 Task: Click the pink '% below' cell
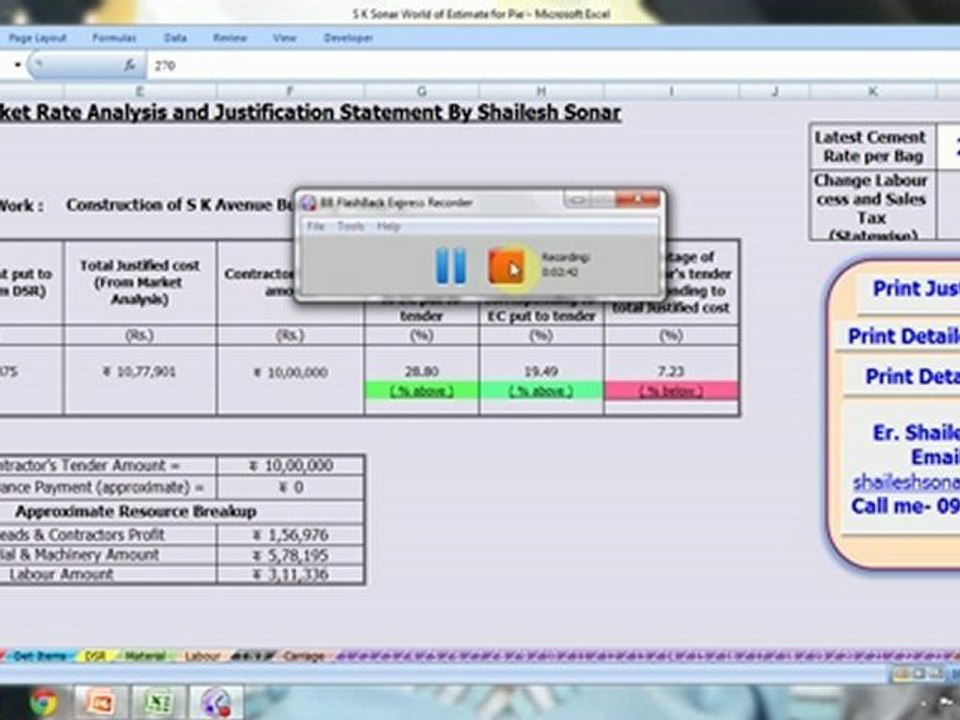tap(672, 391)
